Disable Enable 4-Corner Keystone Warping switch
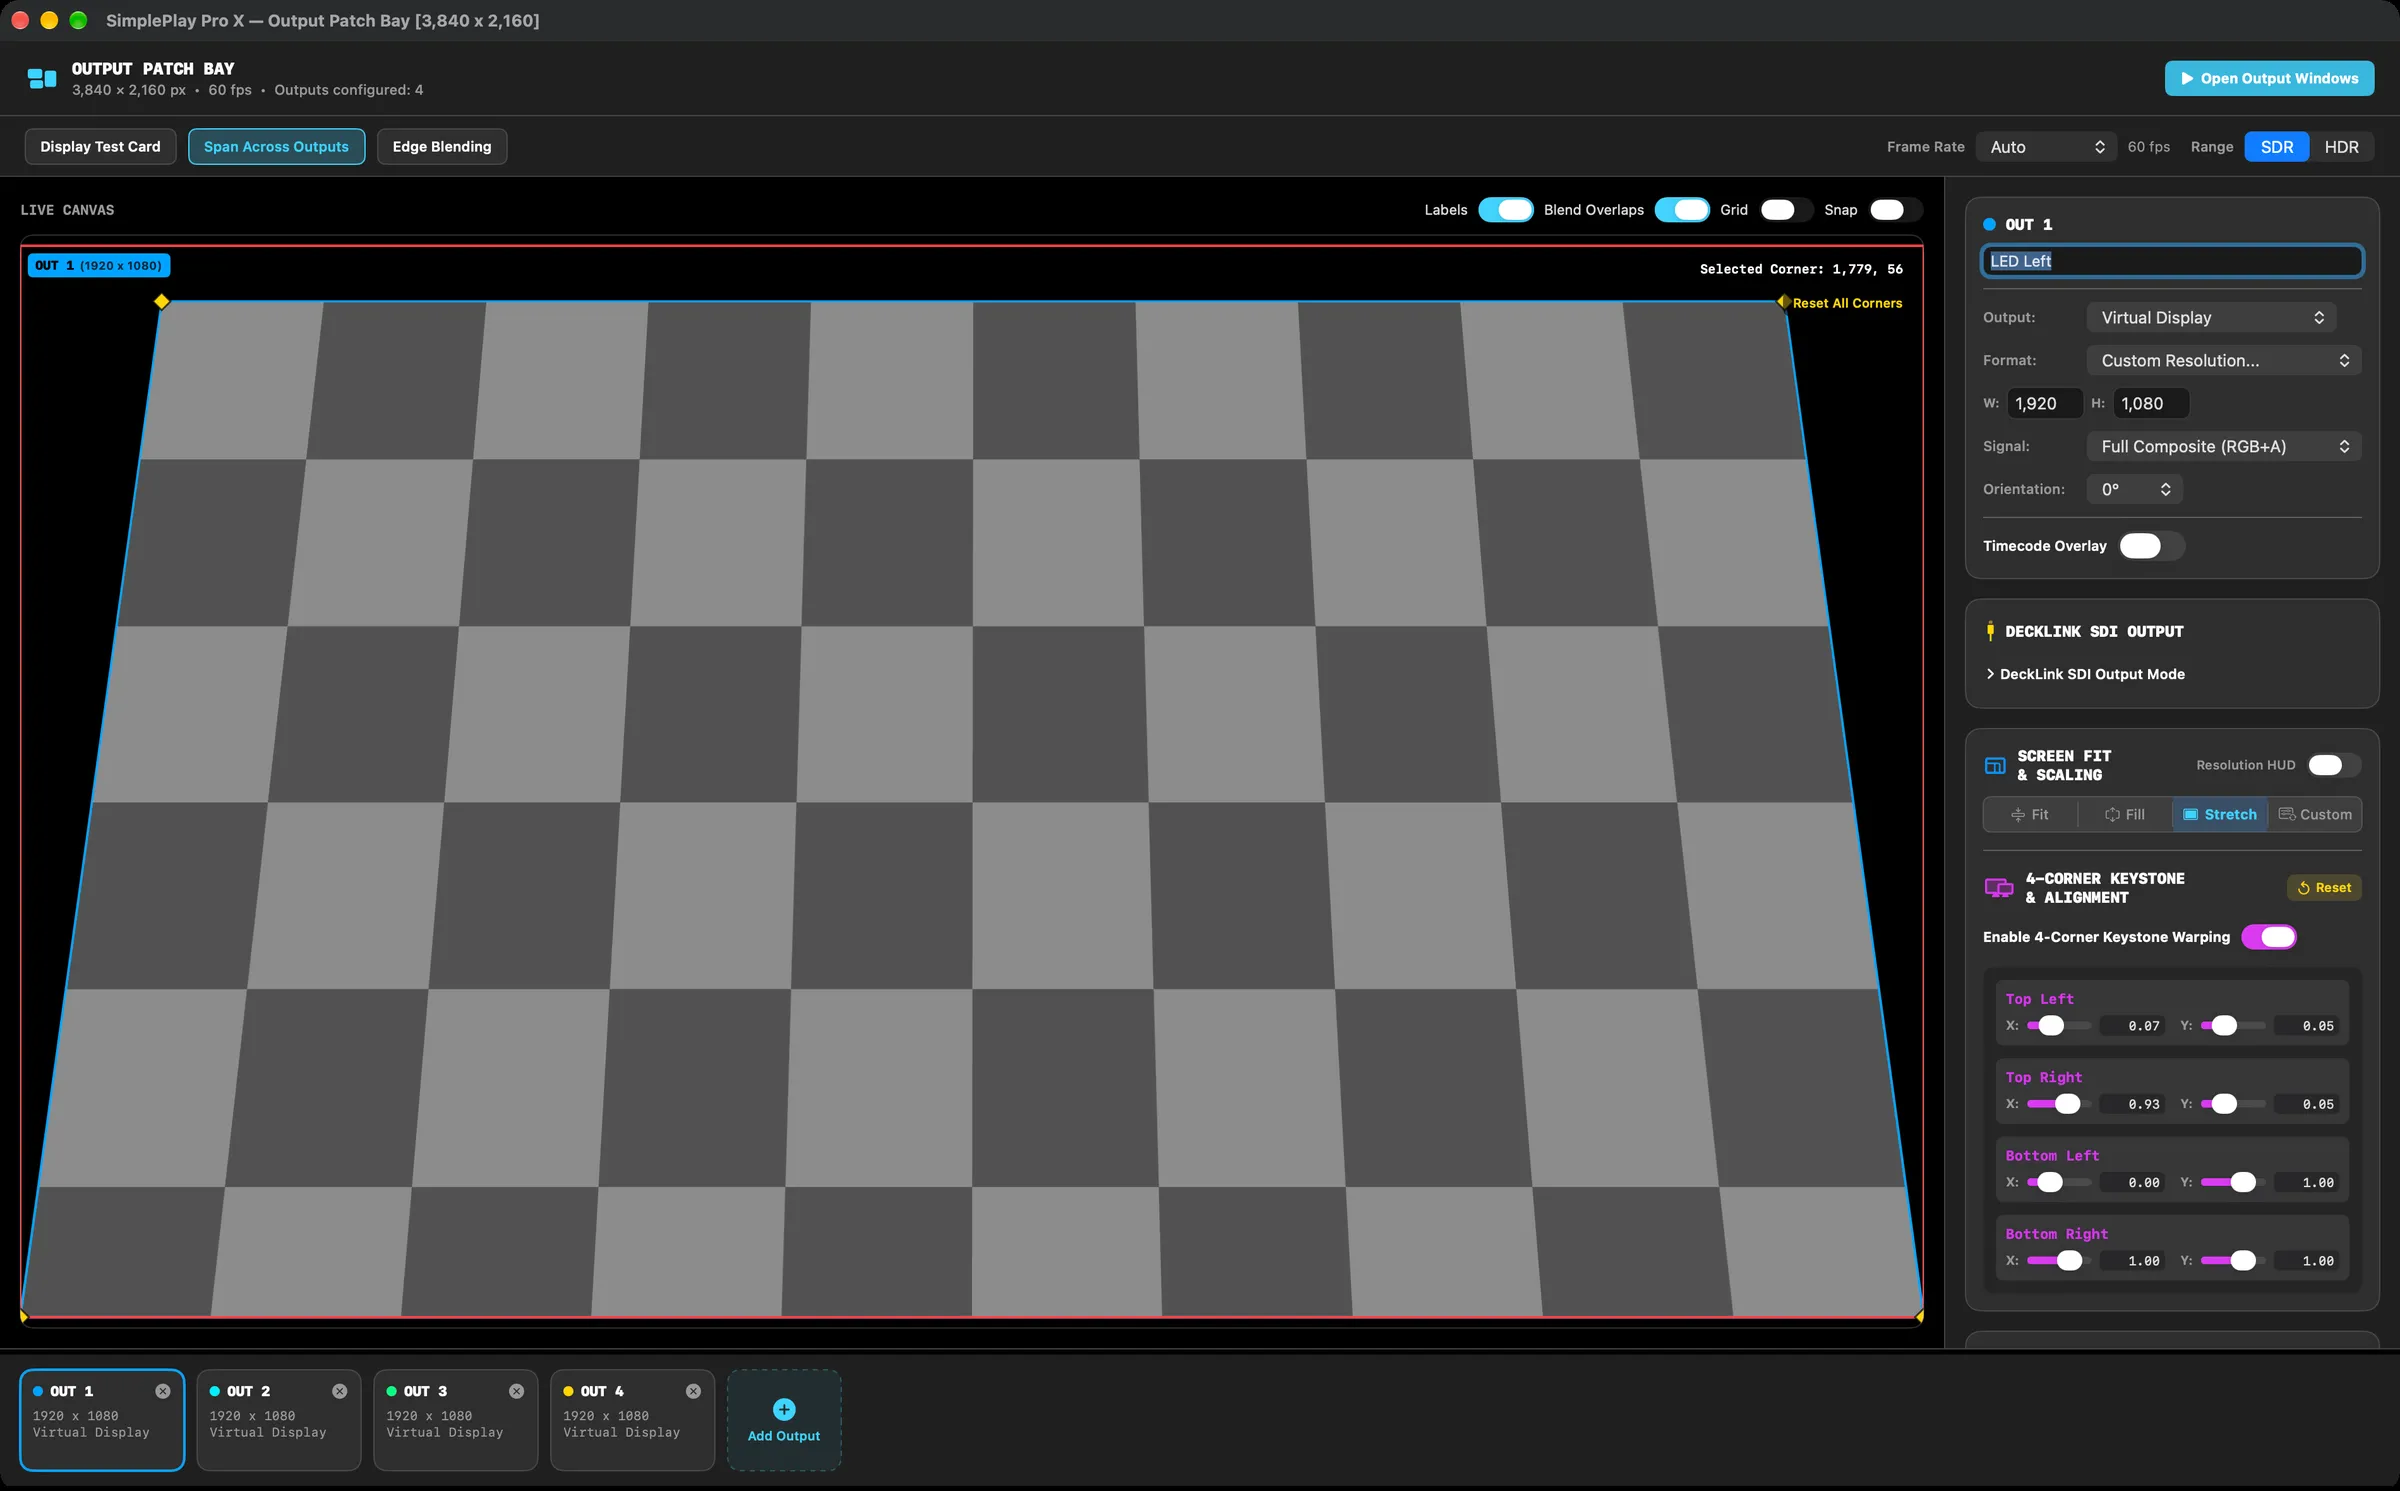 (x=2268, y=937)
